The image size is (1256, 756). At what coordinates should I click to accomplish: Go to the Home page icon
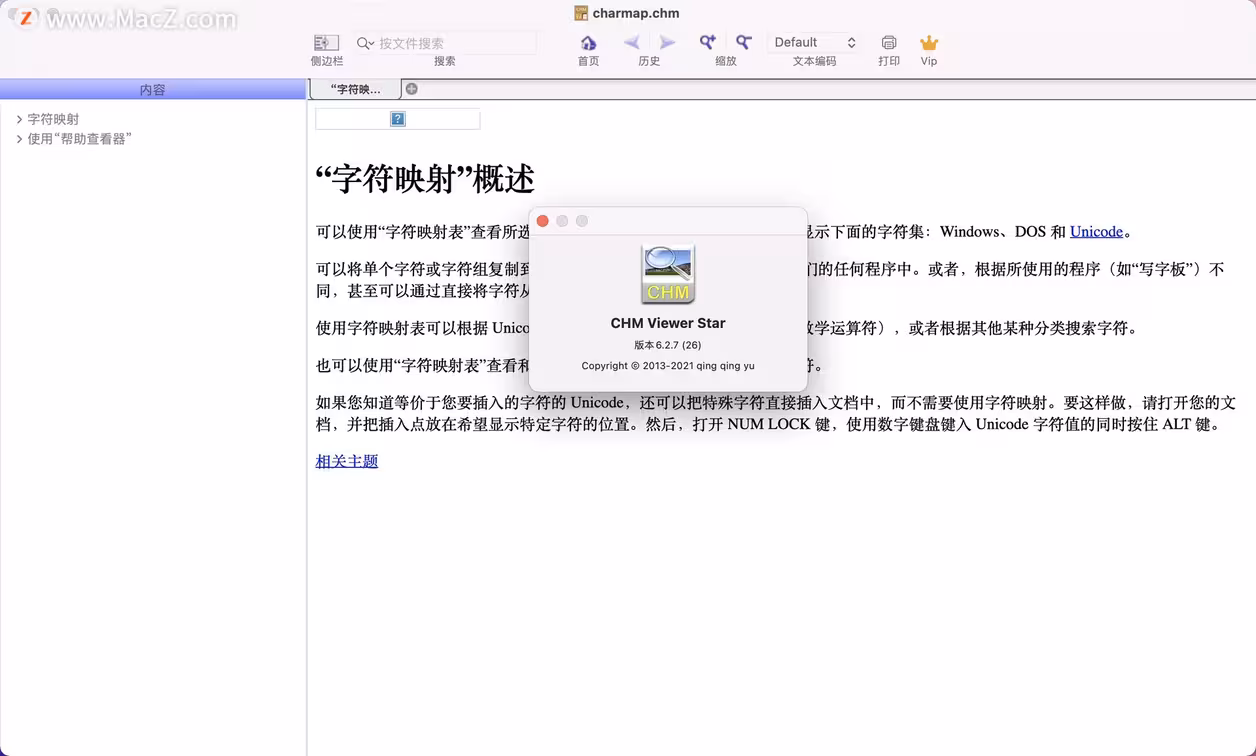(x=588, y=43)
